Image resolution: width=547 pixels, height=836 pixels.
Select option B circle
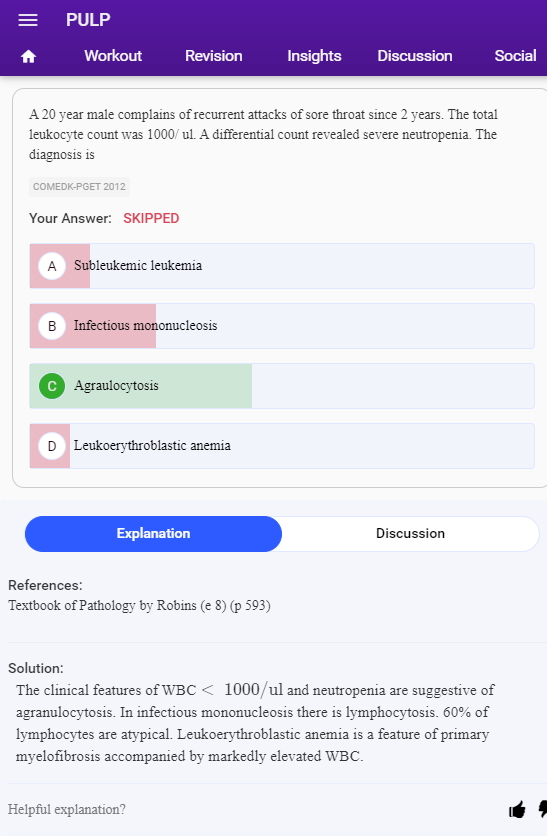click(x=52, y=326)
